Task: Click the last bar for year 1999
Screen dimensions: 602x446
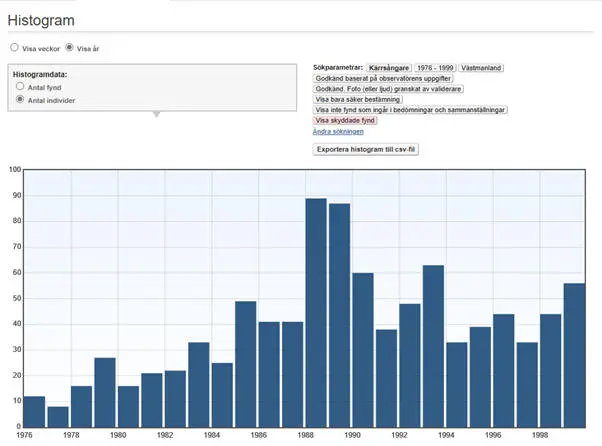Action: click(574, 354)
